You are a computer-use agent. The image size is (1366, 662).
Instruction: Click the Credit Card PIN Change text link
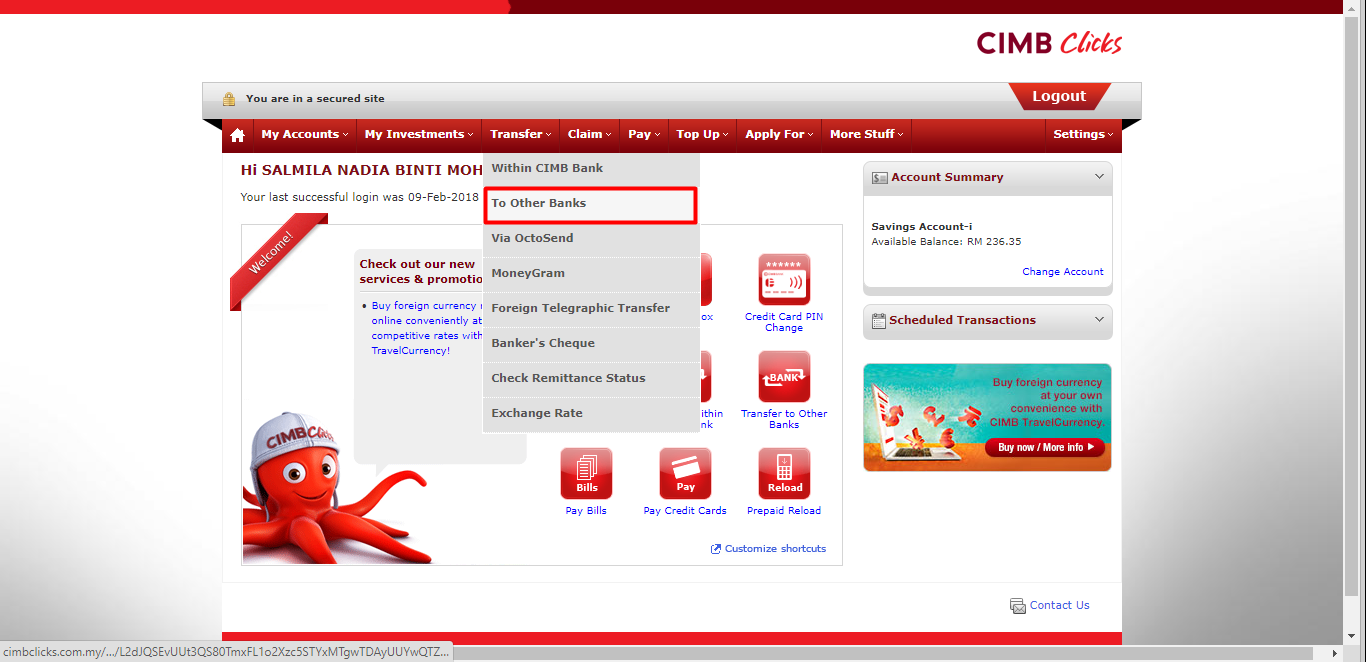click(784, 322)
